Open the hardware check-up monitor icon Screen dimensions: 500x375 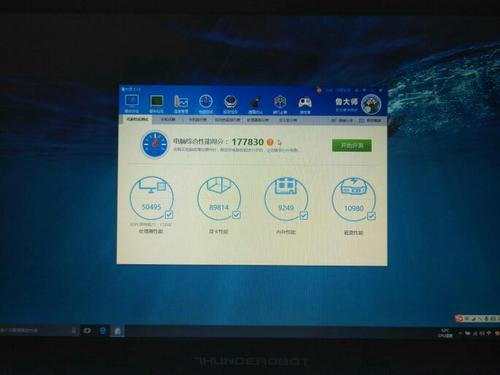(132, 104)
